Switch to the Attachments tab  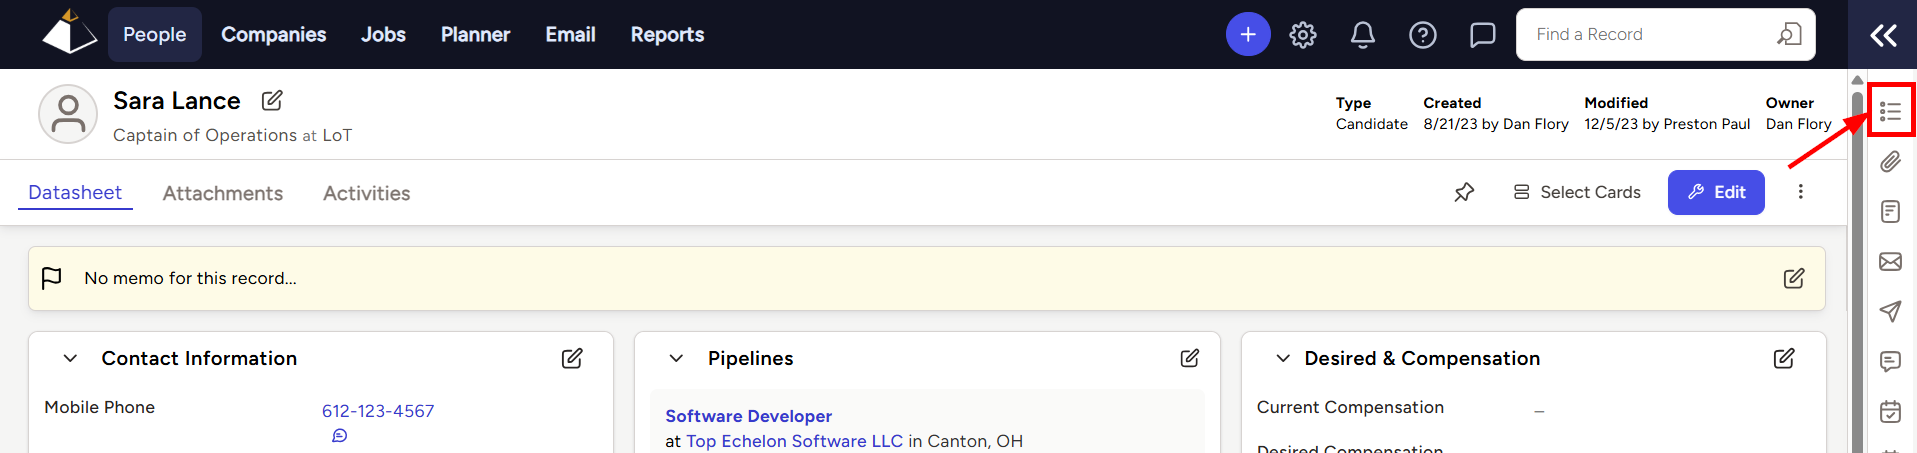click(x=223, y=193)
